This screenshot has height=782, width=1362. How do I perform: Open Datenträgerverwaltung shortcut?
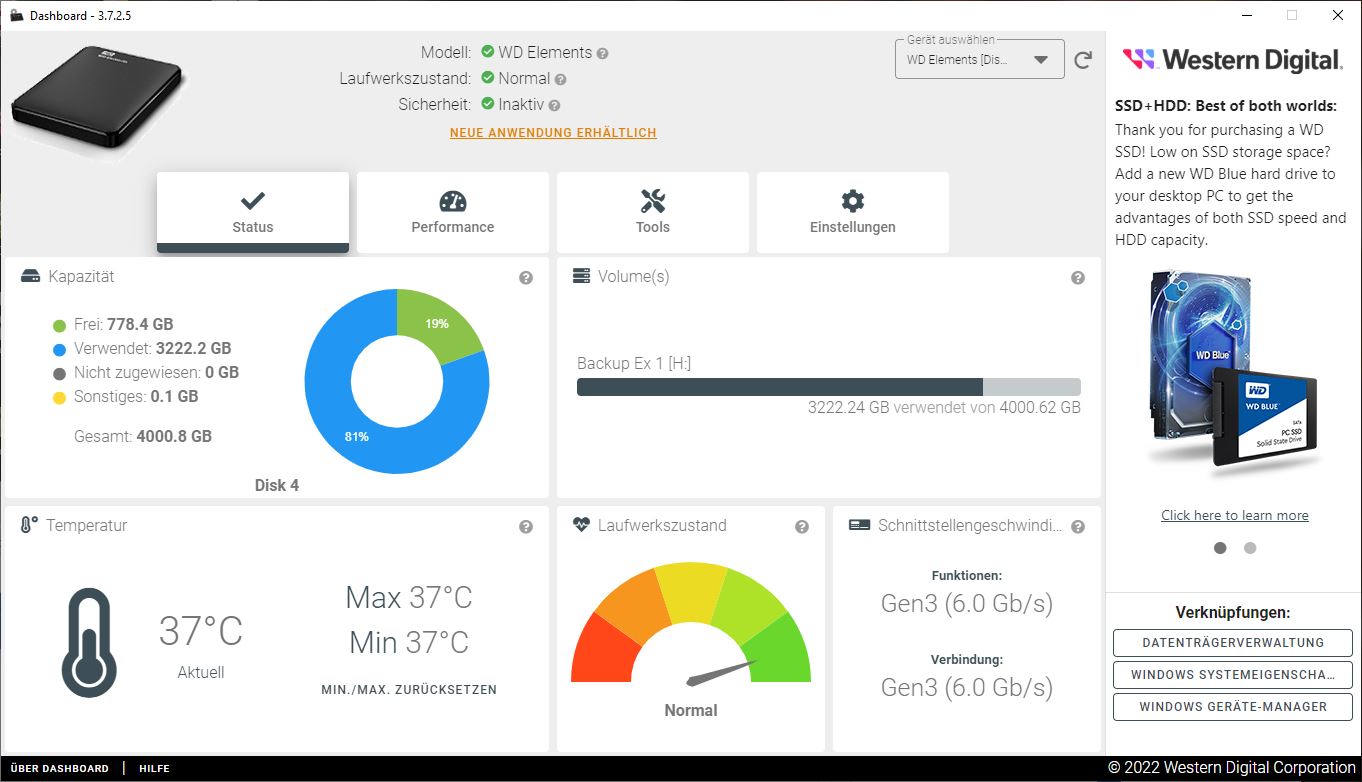(x=1233, y=643)
